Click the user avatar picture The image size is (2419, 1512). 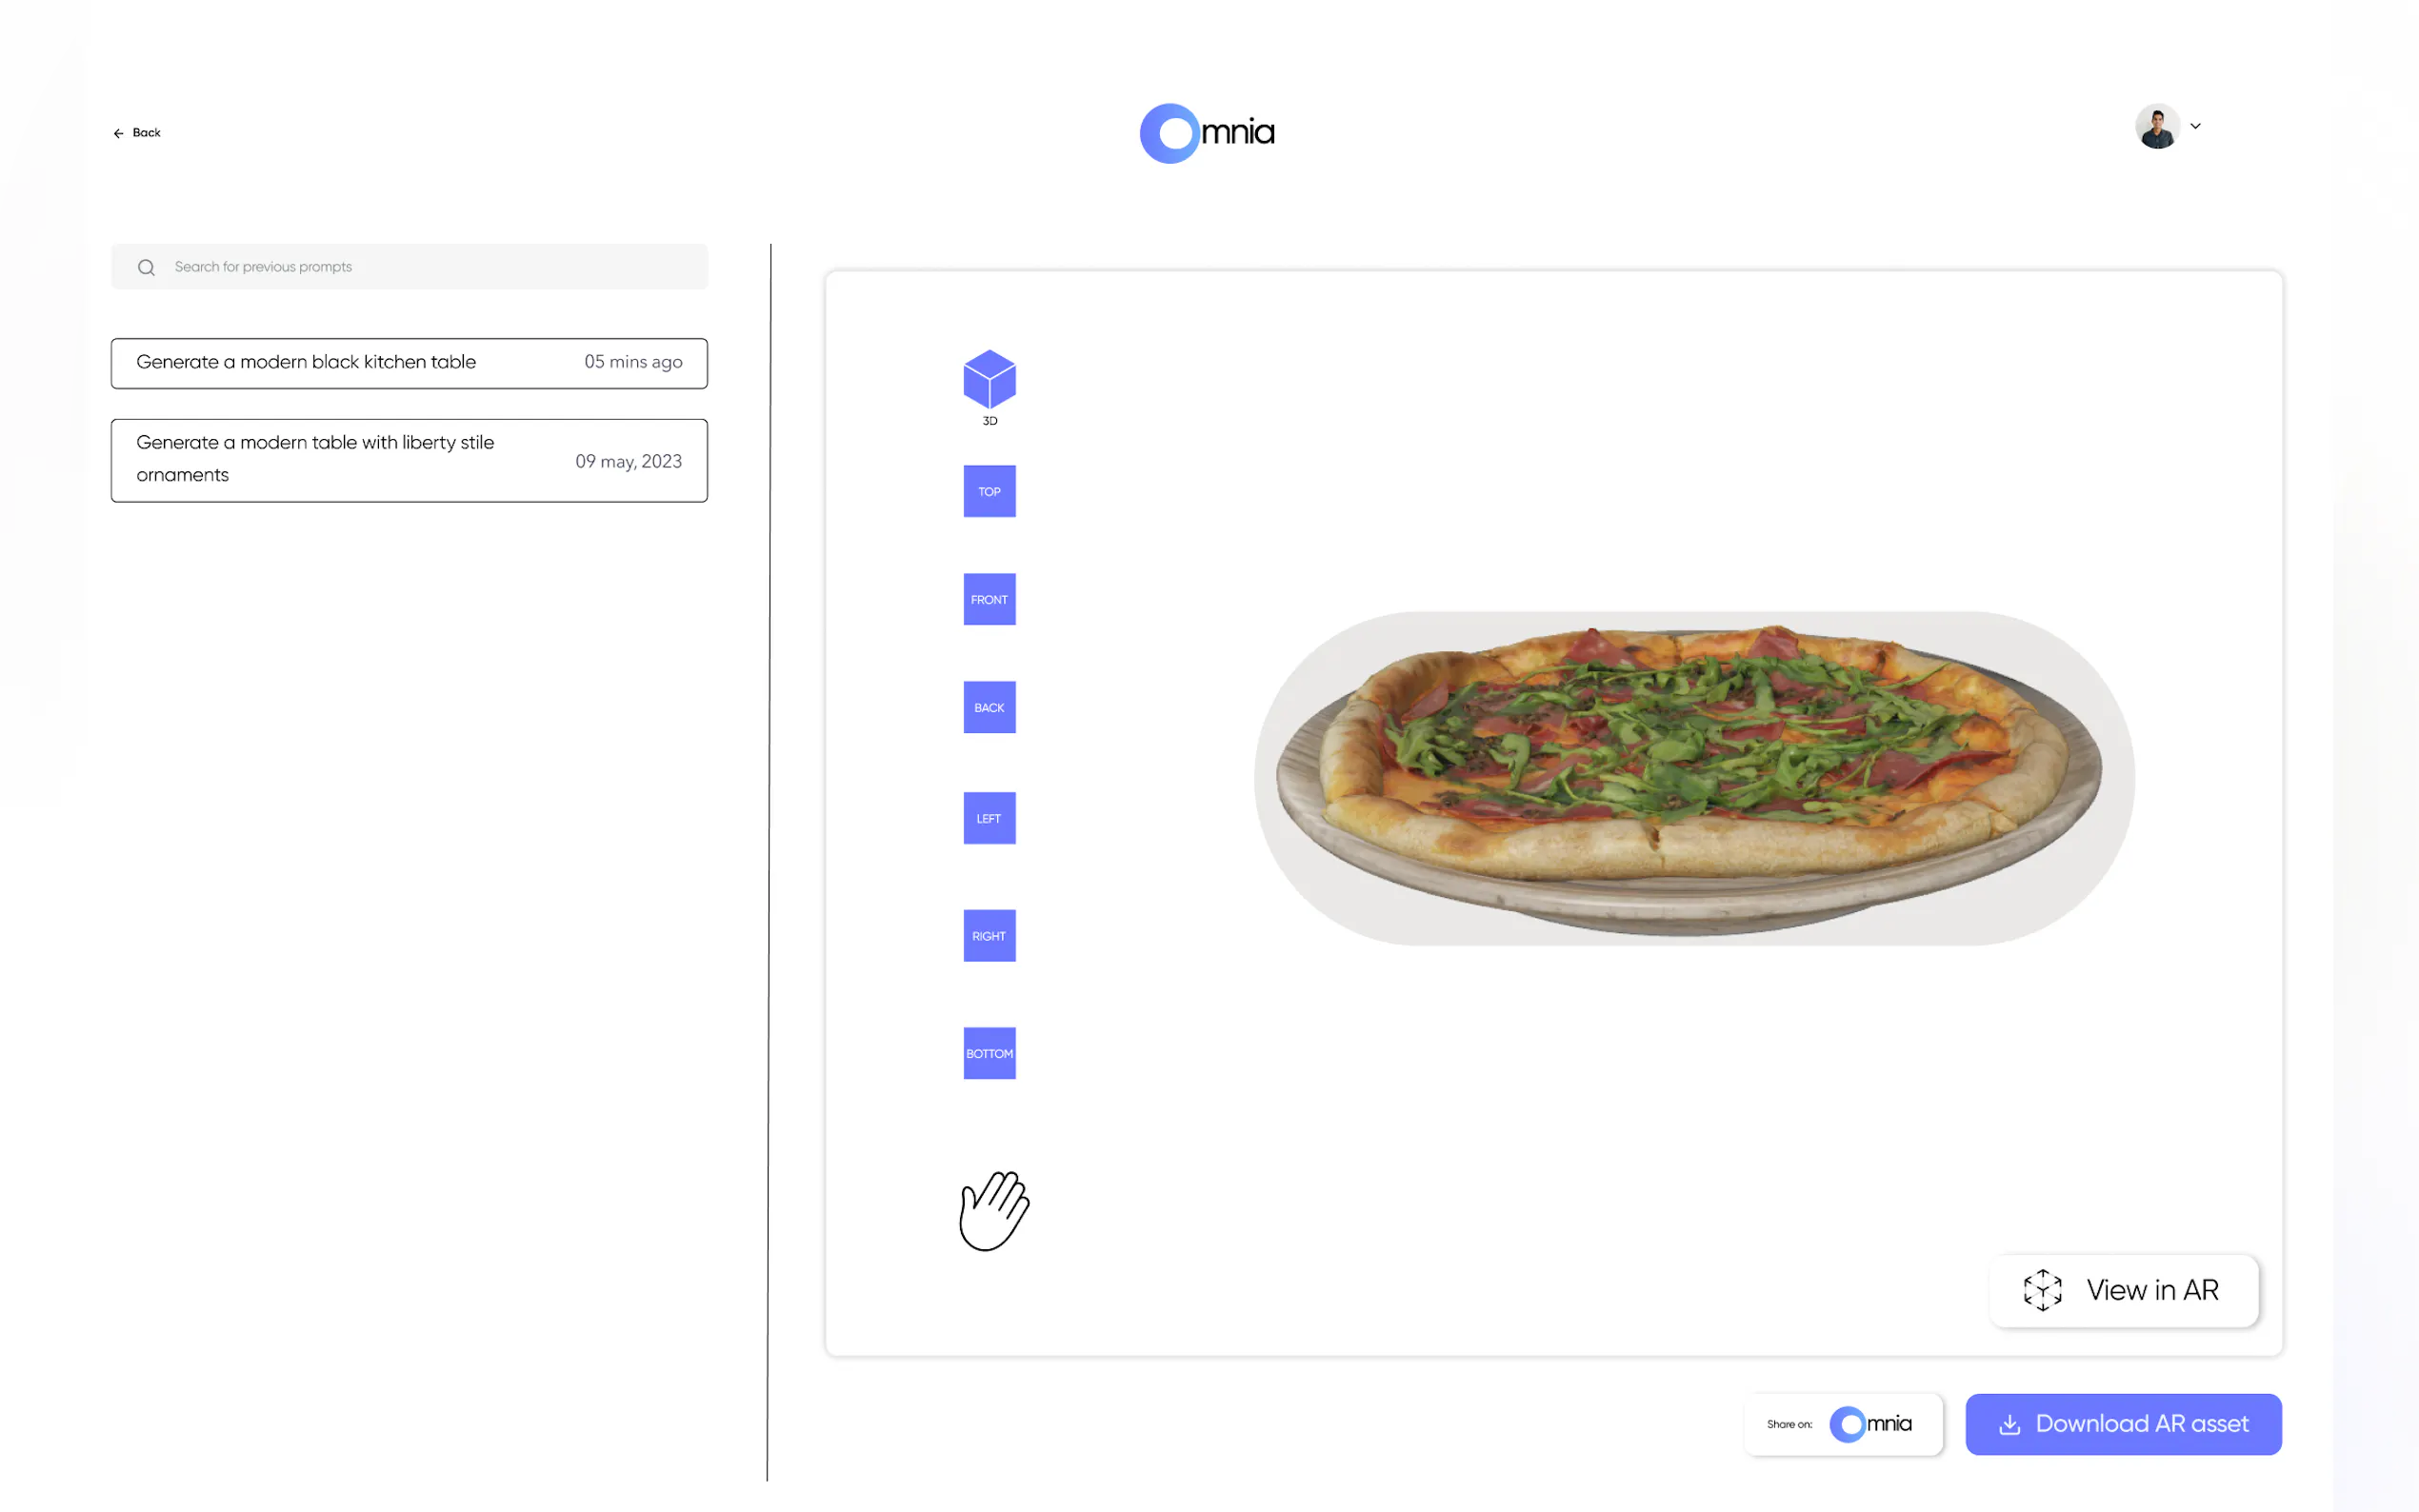coord(2157,127)
